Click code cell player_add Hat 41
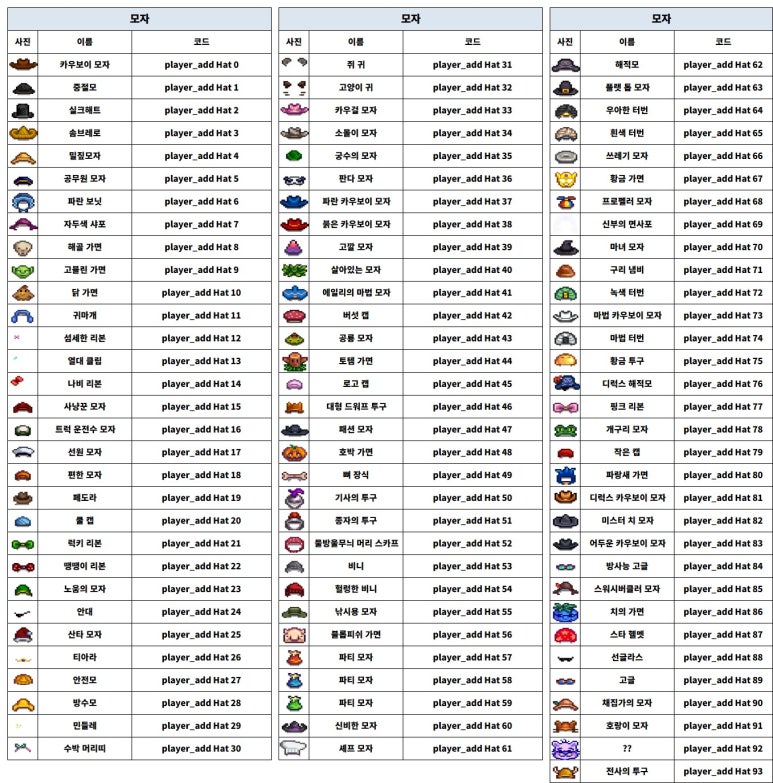 [x=472, y=293]
